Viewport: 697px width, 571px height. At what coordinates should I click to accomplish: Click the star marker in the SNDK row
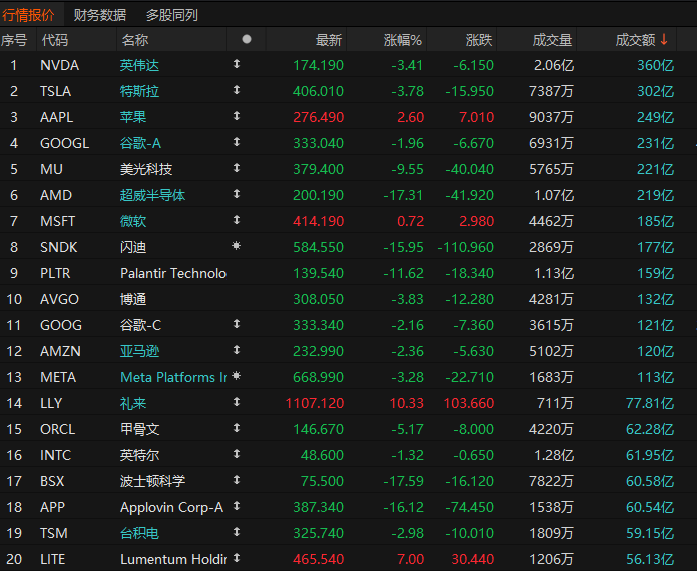pyautogui.click(x=237, y=246)
